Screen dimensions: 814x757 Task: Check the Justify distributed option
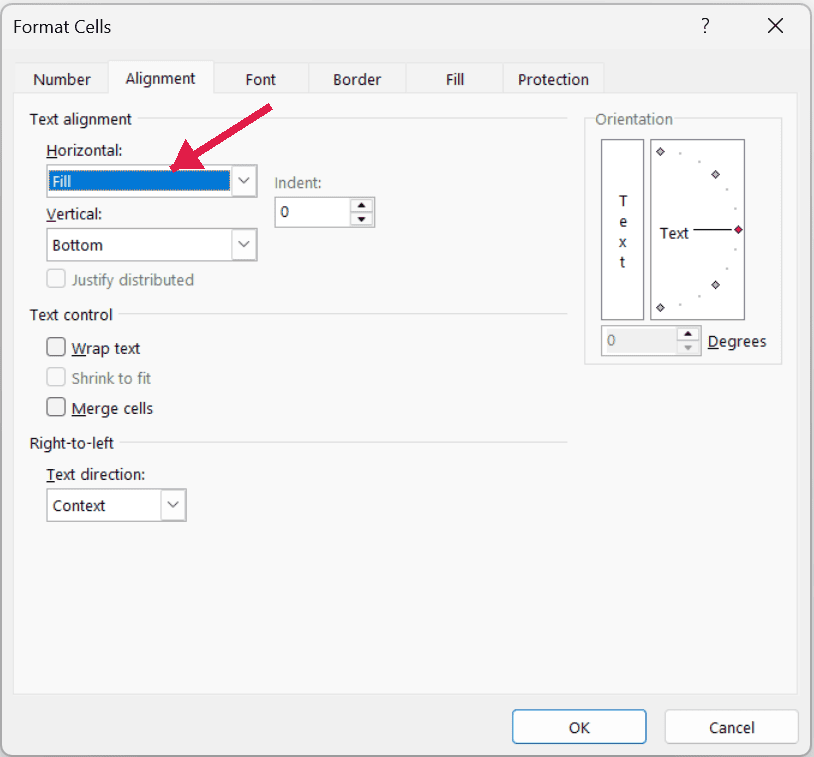tap(55, 279)
